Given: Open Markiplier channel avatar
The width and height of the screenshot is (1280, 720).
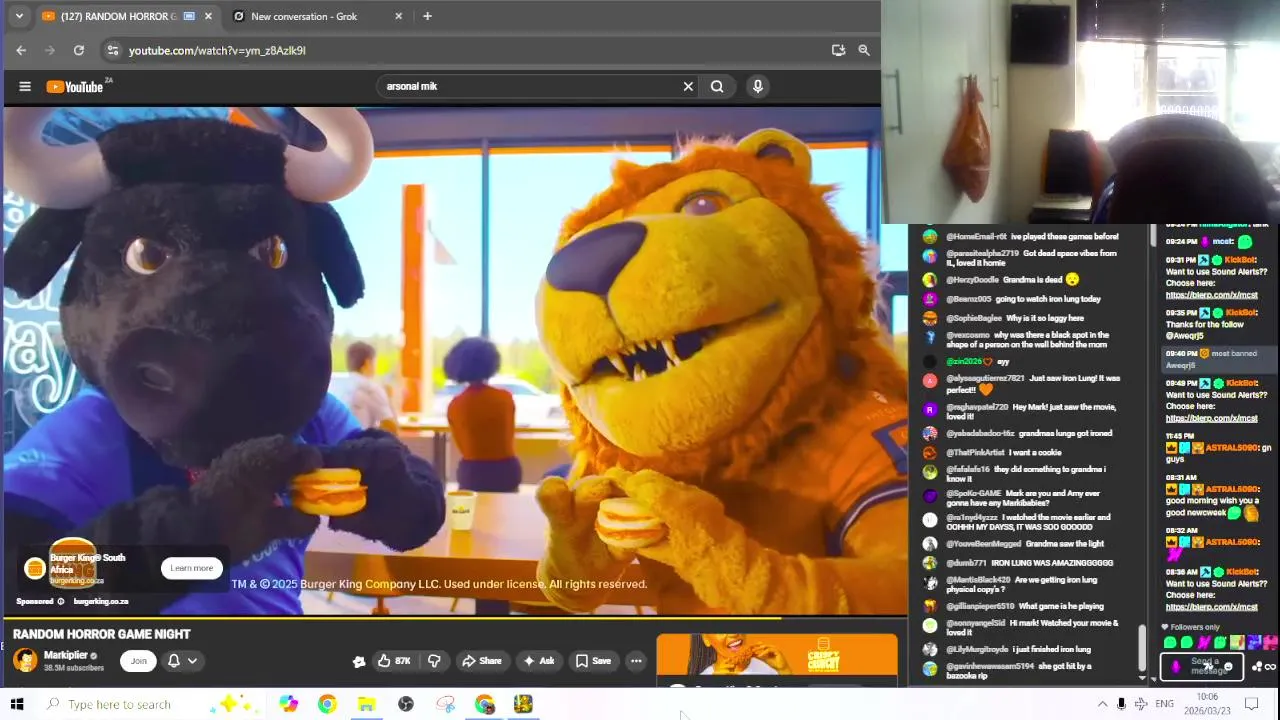Looking at the screenshot, I should [x=25, y=660].
